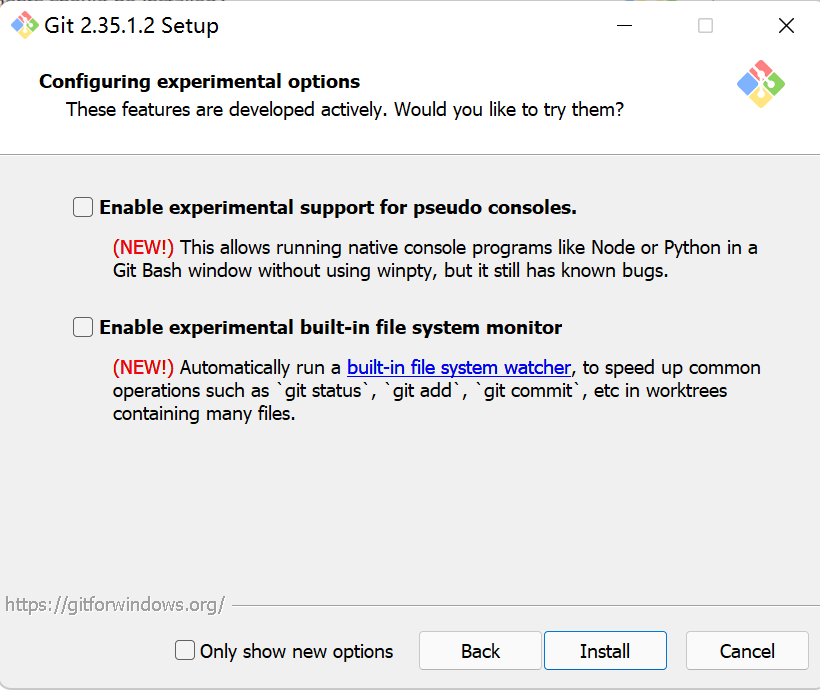Click the greyed-out maximize window icon

click(x=705, y=26)
